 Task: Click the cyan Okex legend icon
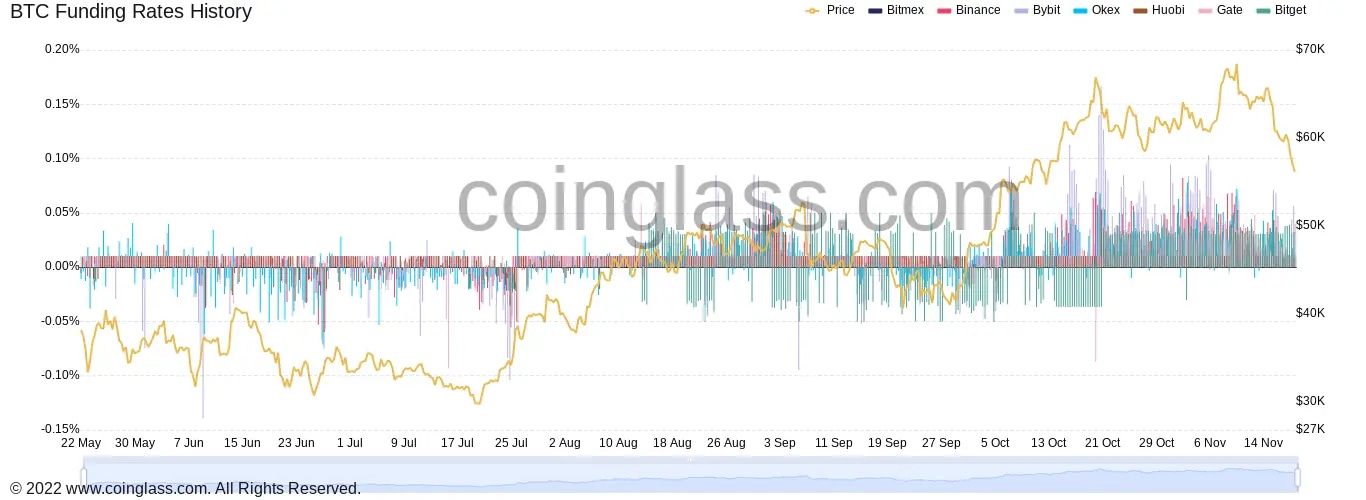[1079, 10]
